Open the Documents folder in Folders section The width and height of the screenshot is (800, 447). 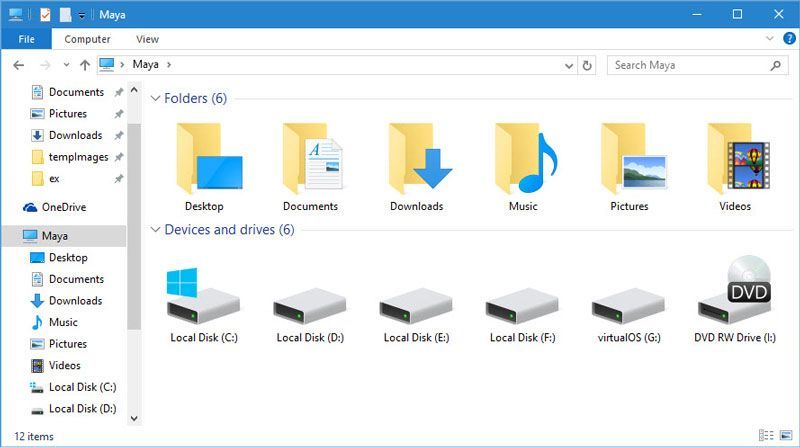tap(312, 158)
